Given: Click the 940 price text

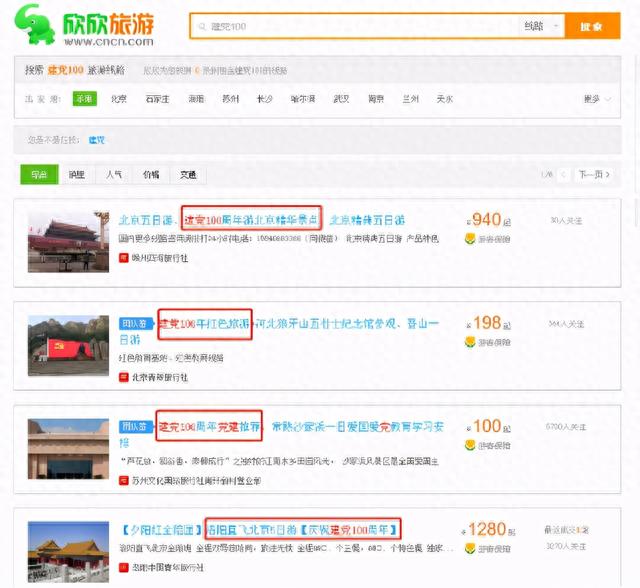Looking at the screenshot, I should pyautogui.click(x=489, y=220).
